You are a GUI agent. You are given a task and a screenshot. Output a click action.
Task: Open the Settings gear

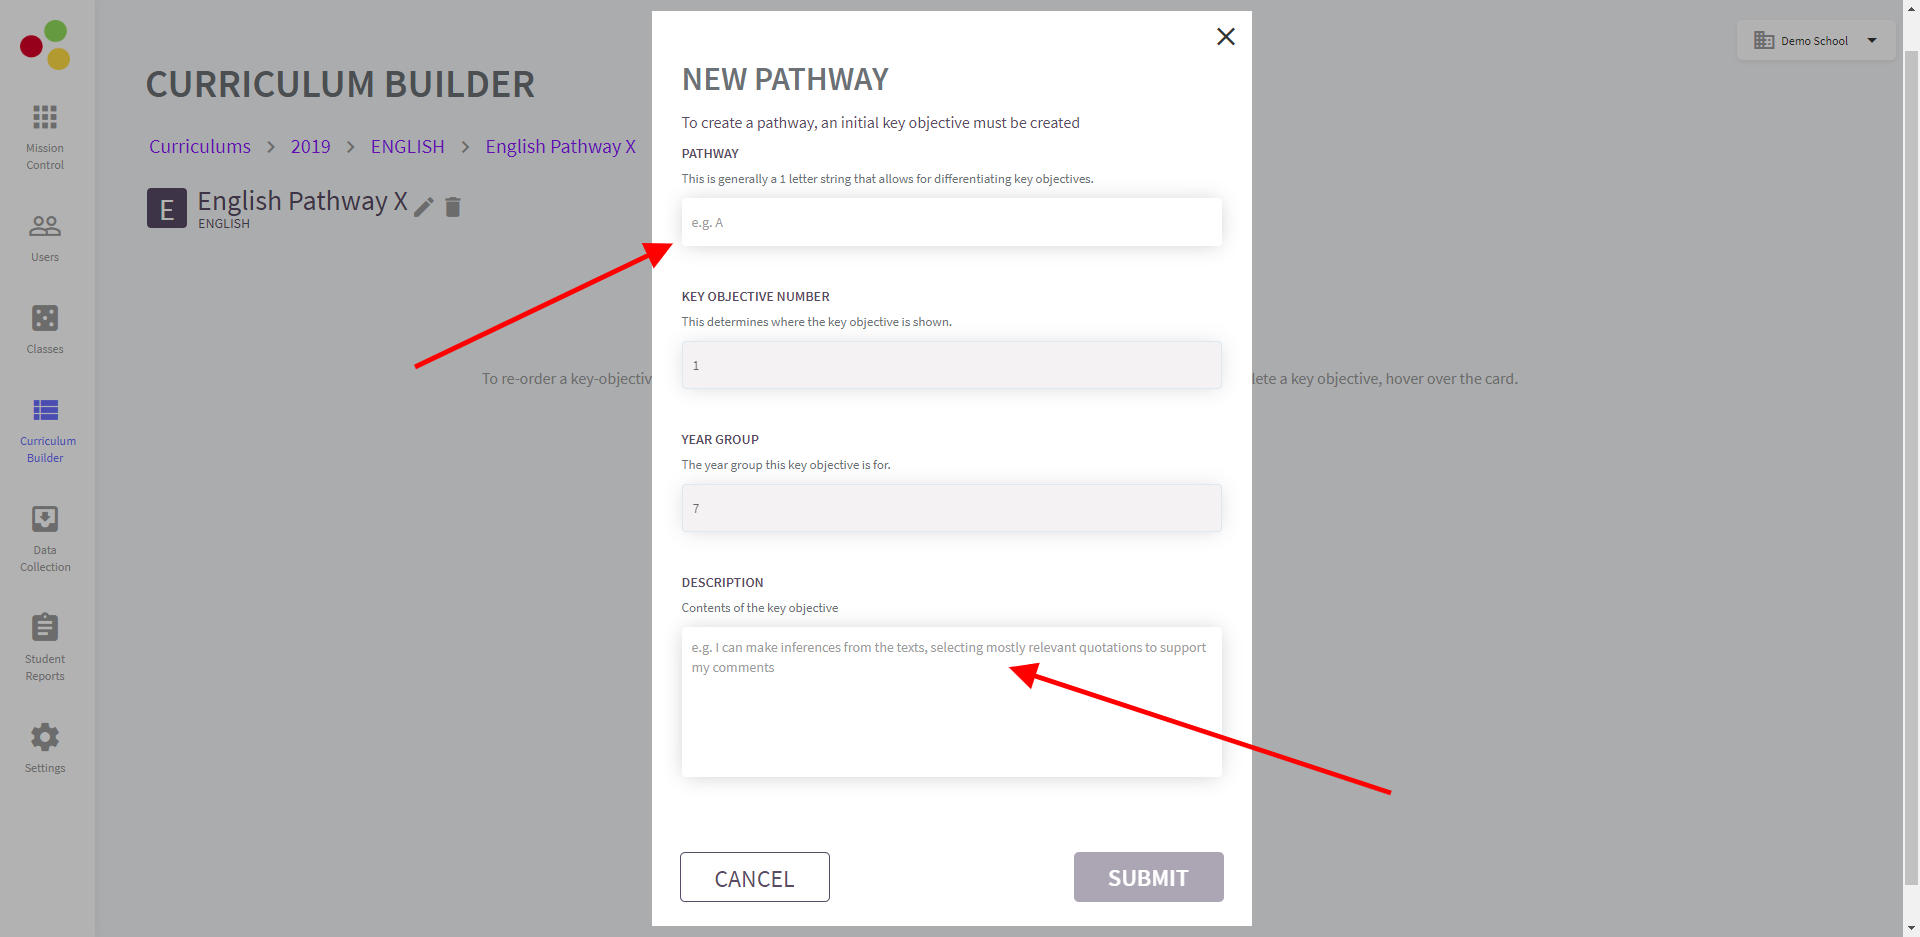click(45, 738)
